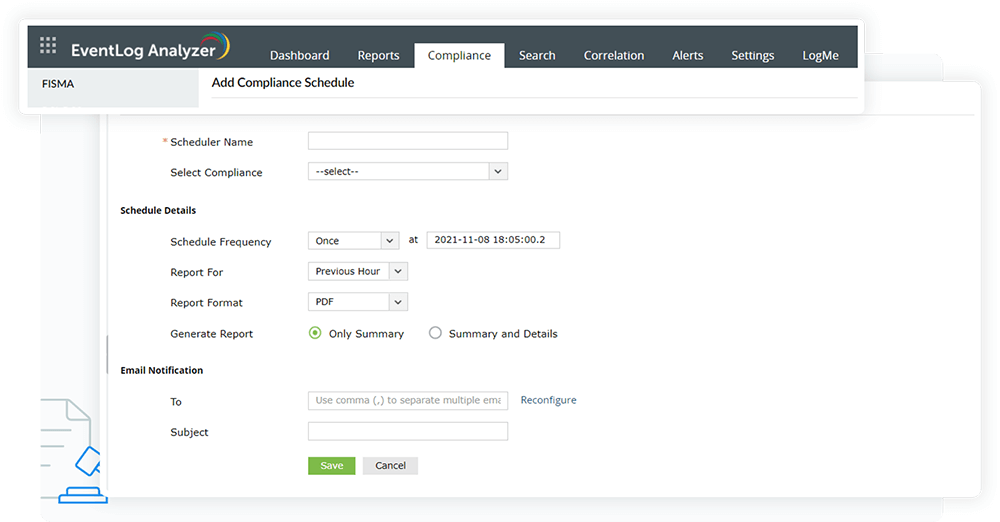Click the email Subject input field

408,432
